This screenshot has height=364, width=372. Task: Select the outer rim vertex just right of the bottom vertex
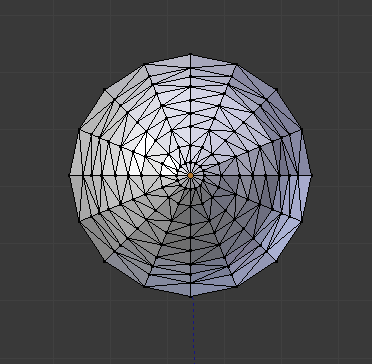pyautogui.click(x=237, y=286)
